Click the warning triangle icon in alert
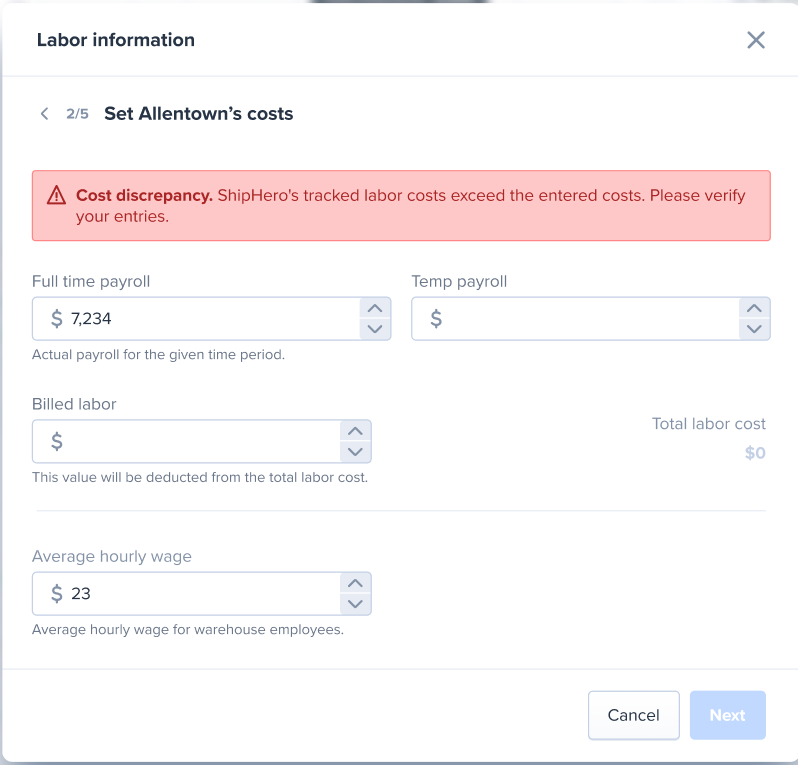 click(x=56, y=195)
